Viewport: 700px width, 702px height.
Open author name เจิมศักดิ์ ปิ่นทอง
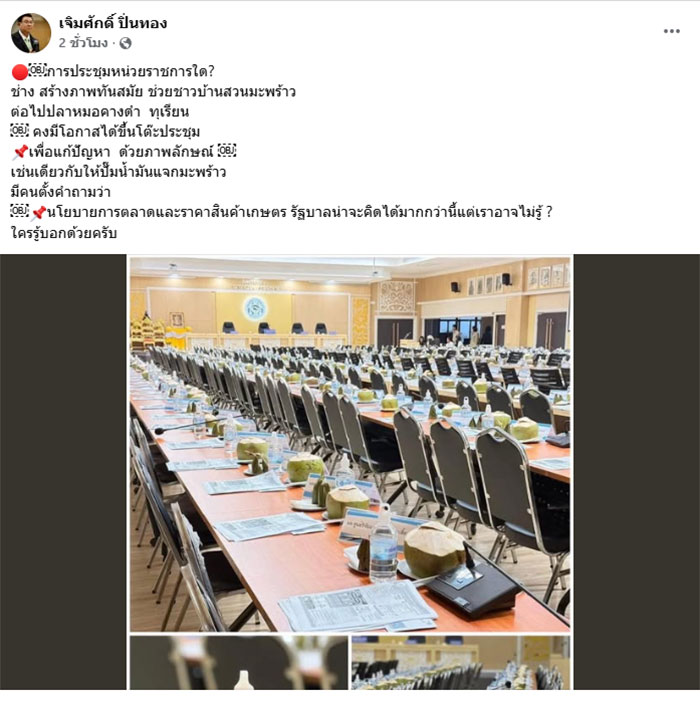(x=113, y=23)
